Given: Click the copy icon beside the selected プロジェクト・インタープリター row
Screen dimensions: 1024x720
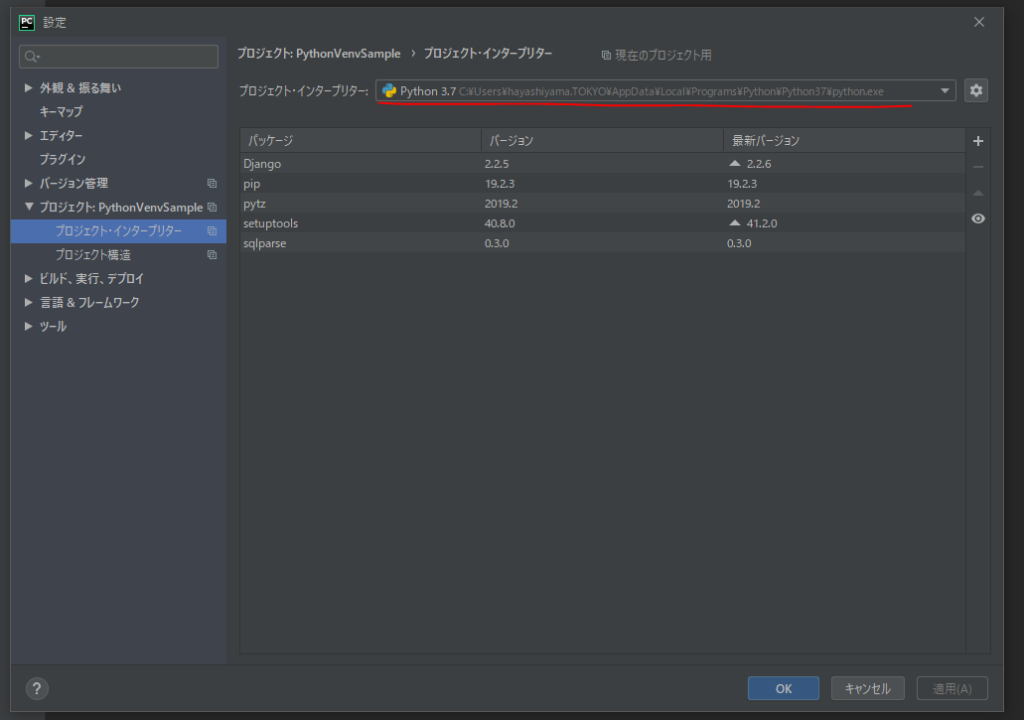Looking at the screenshot, I should coord(212,231).
